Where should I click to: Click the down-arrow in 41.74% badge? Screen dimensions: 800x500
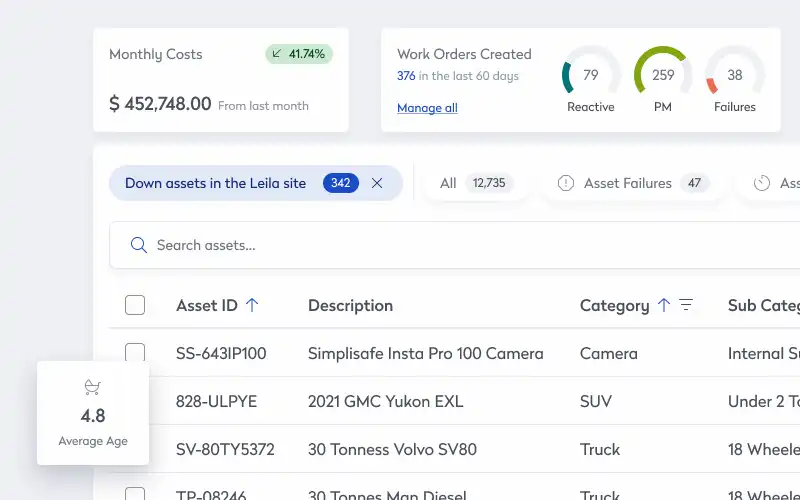click(277, 54)
